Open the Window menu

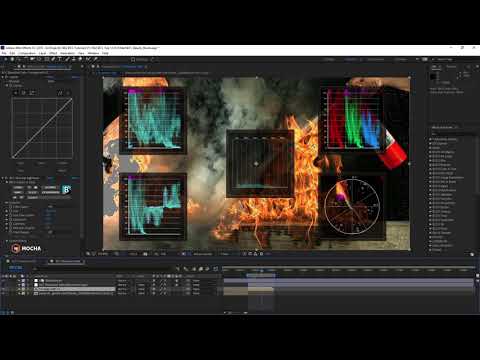tap(93, 53)
